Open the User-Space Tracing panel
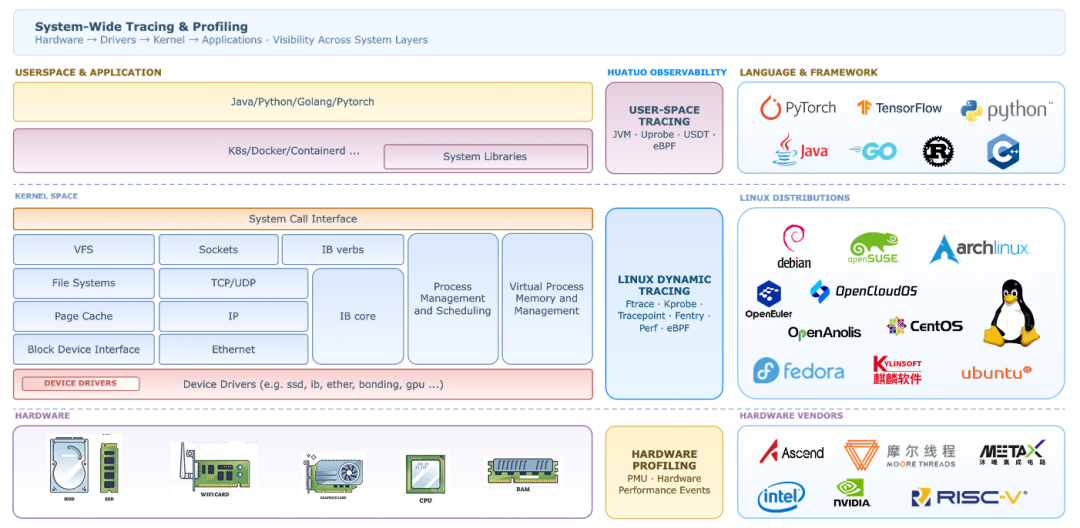1080x528 pixels. click(664, 128)
